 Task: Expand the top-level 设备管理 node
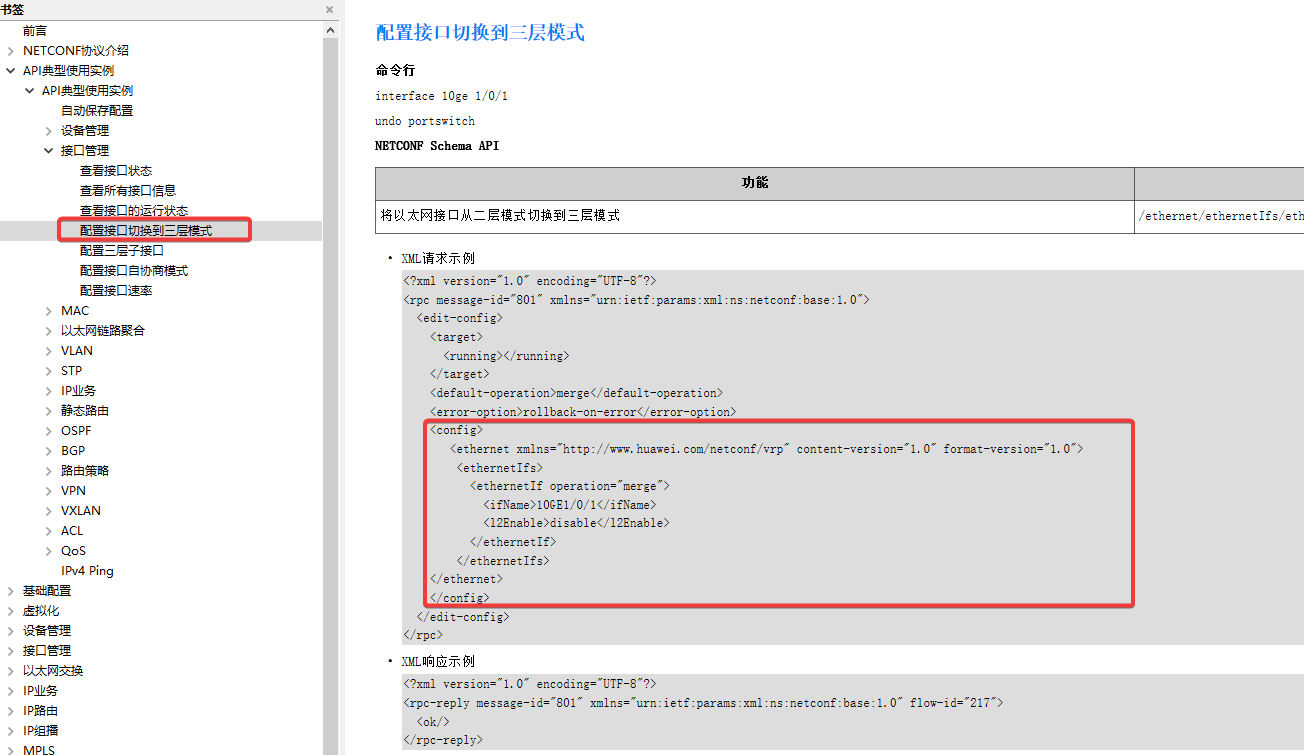pos(10,631)
